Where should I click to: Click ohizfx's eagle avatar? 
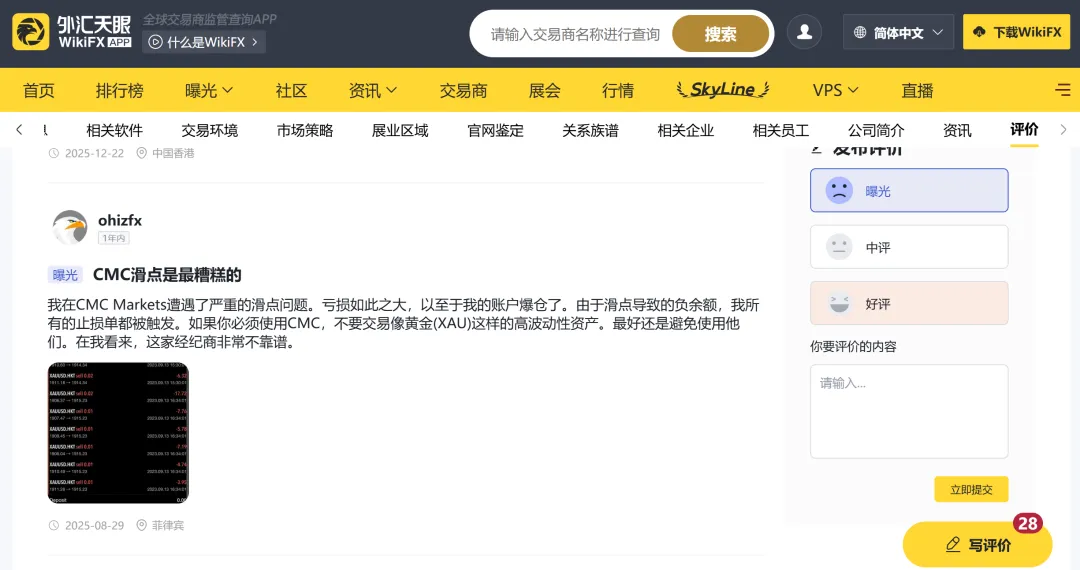(x=70, y=227)
